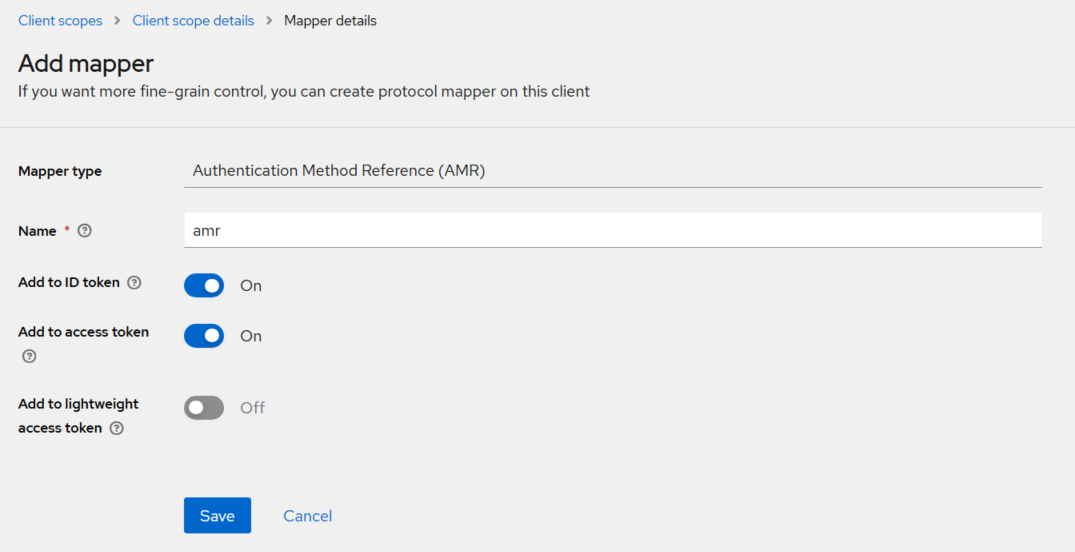
Task: Show help tooltip for Add to ID token
Action: click(x=134, y=283)
